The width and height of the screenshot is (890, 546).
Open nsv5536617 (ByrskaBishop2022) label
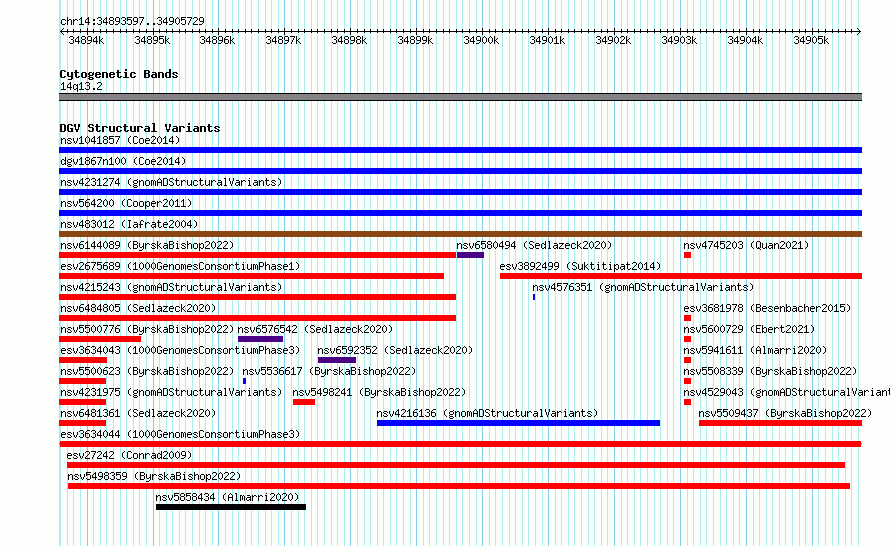[329, 371]
